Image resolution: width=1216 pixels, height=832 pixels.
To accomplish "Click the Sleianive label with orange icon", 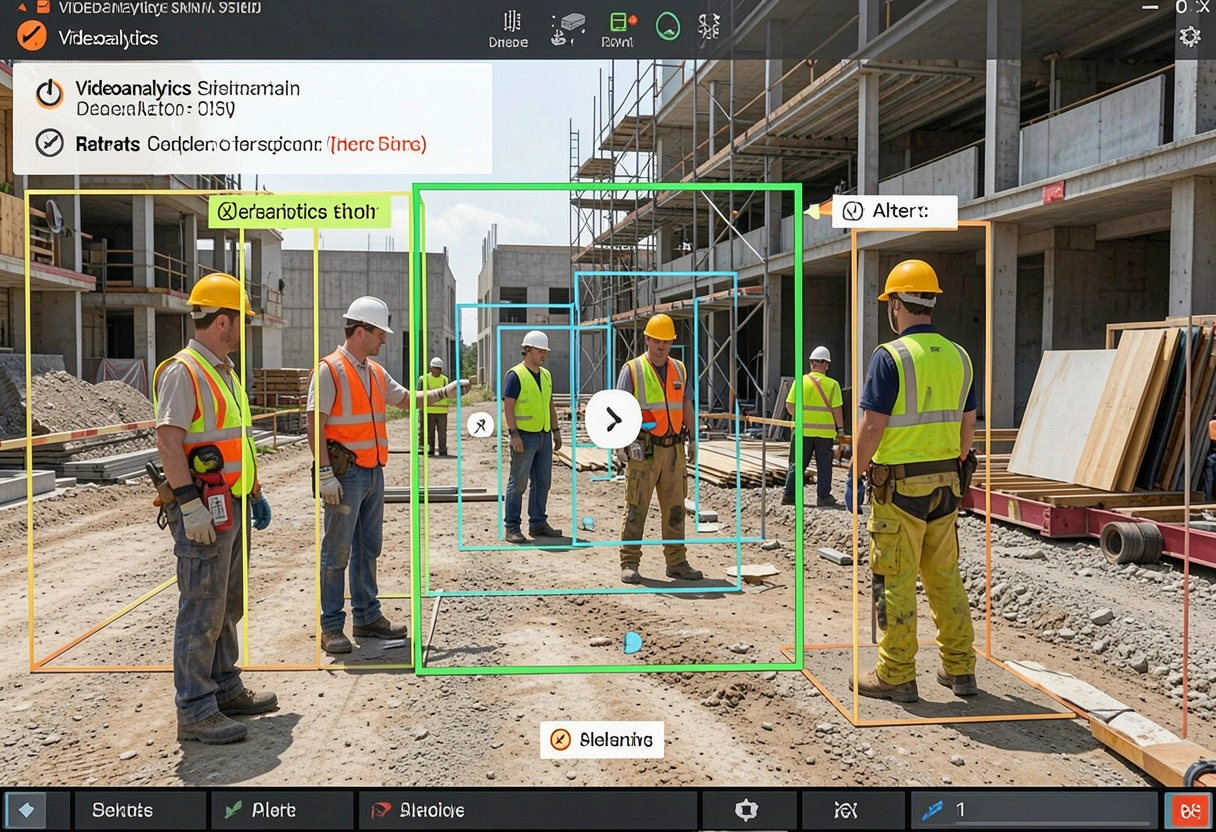I will [x=602, y=740].
